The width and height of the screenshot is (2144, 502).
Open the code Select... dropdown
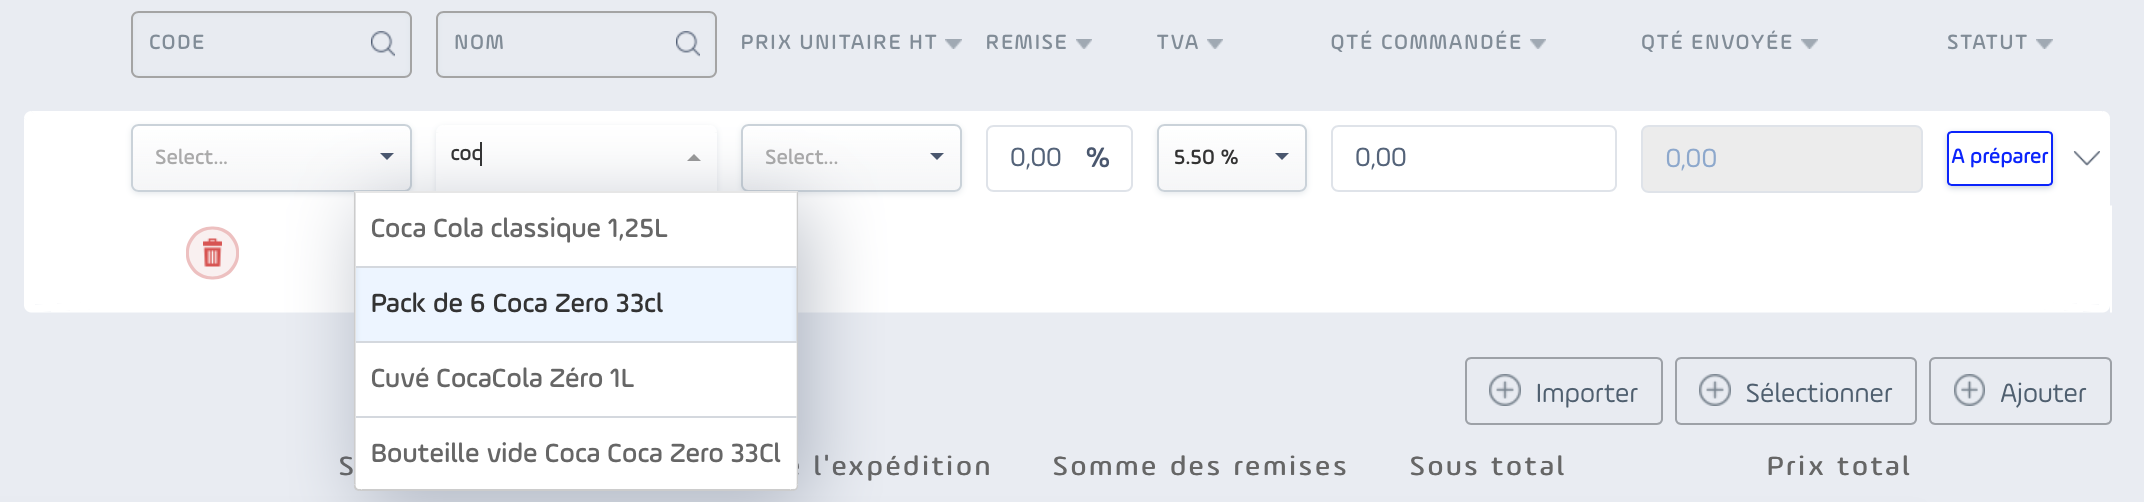click(271, 158)
